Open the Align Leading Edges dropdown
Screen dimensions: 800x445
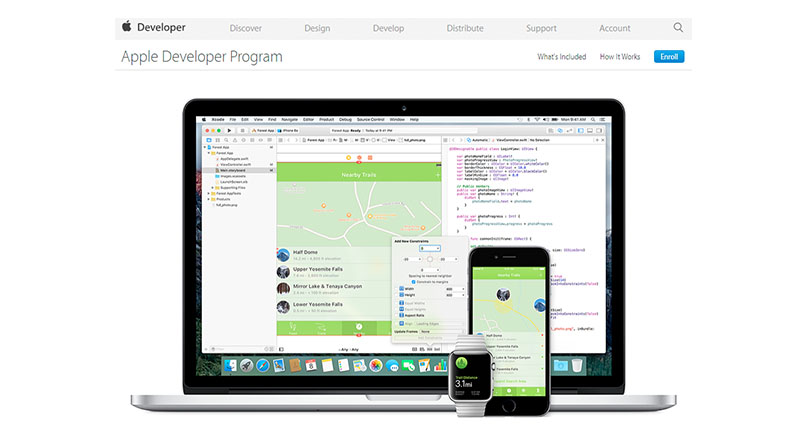(439, 324)
